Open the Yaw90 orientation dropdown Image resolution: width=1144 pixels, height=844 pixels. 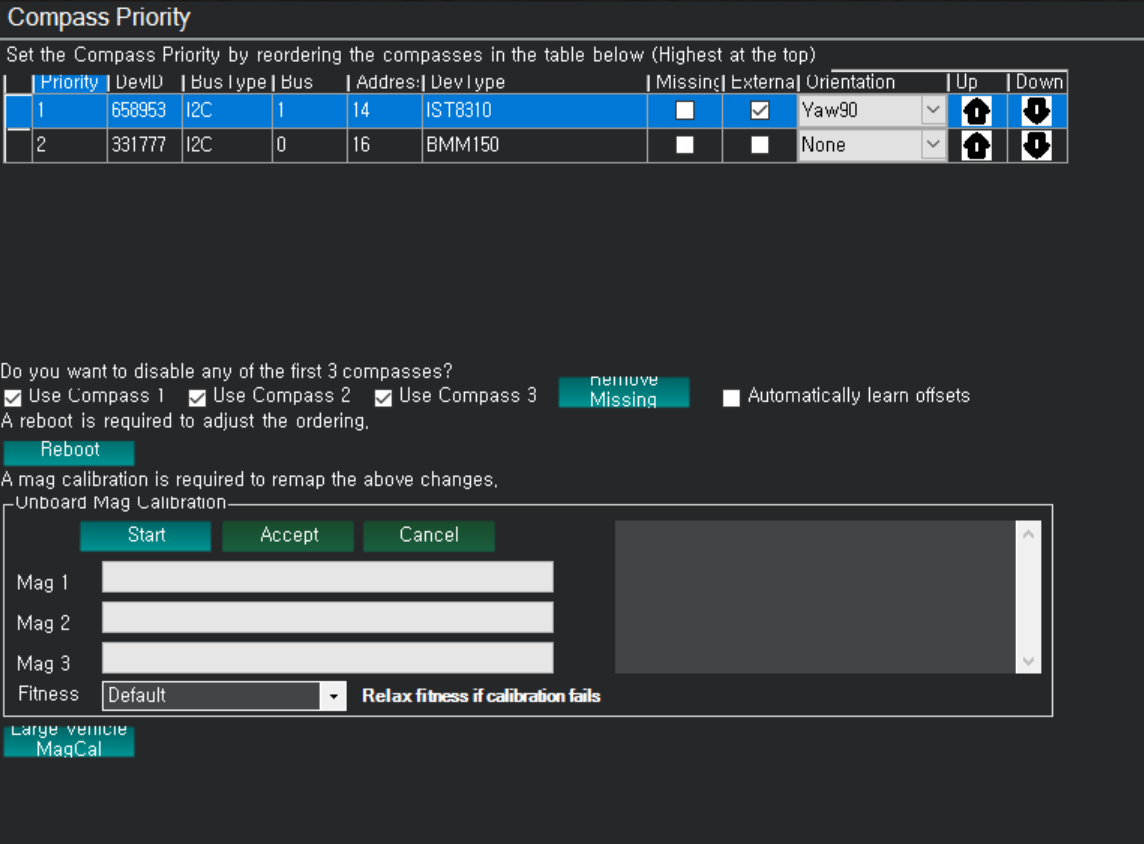[x=932, y=110]
